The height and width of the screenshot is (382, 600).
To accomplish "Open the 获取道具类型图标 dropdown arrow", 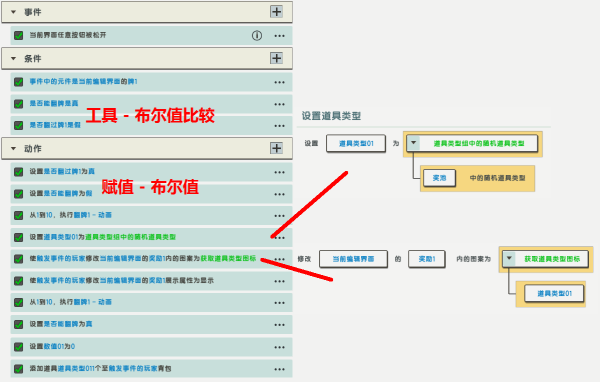I will 509,258.
